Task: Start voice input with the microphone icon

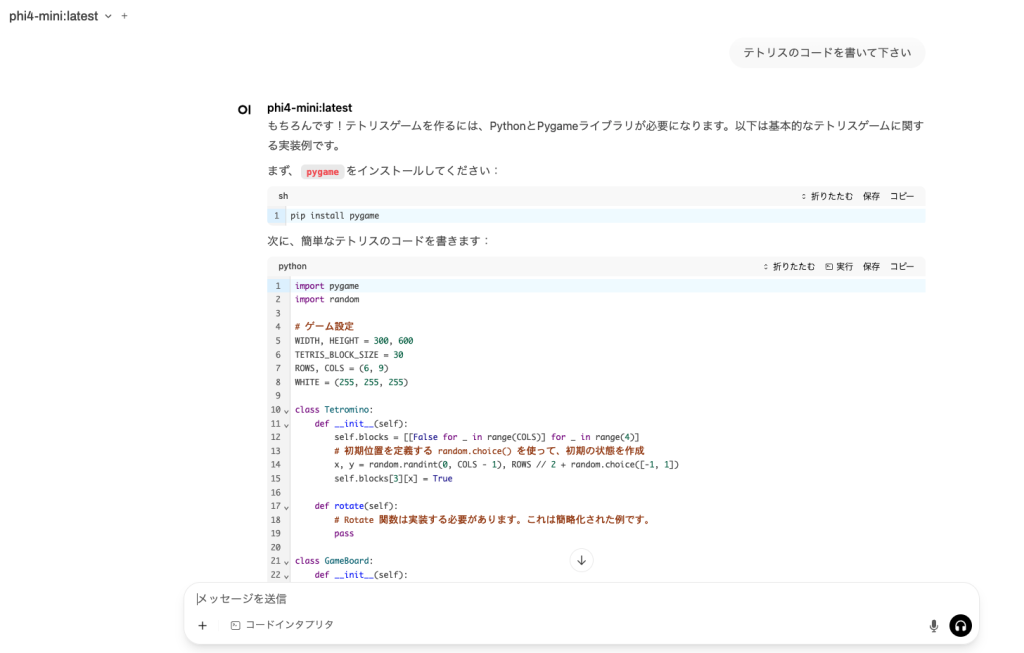Action: point(933,626)
